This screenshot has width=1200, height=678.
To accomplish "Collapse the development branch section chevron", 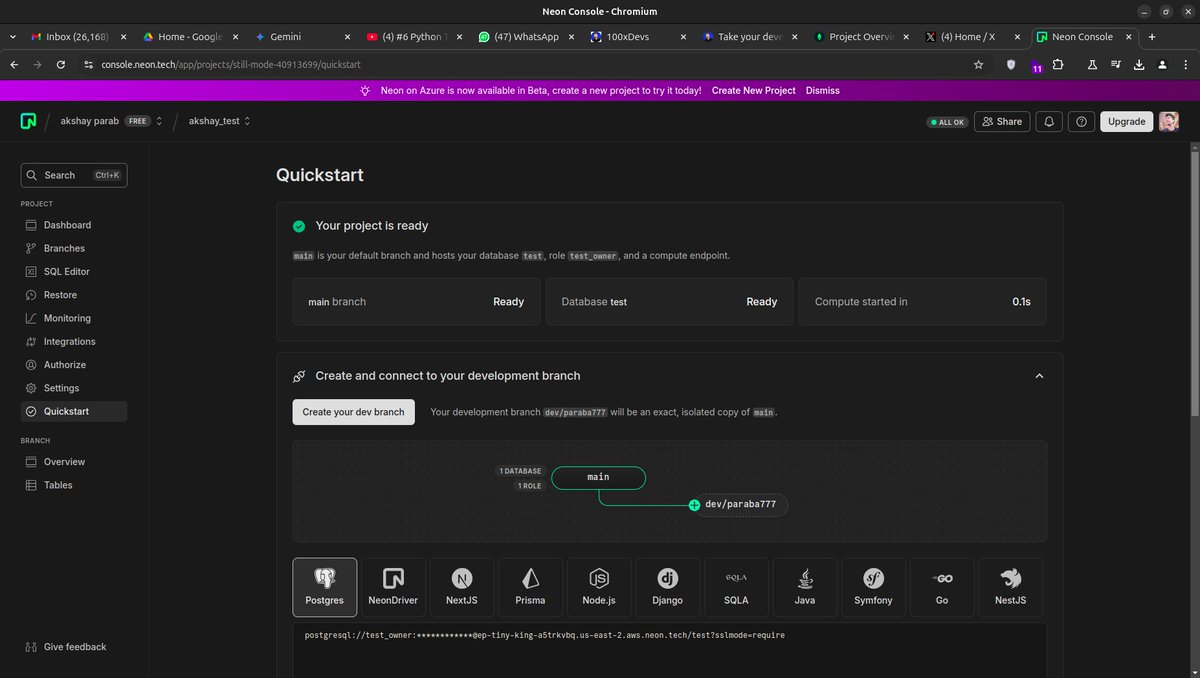I will [x=1039, y=376].
